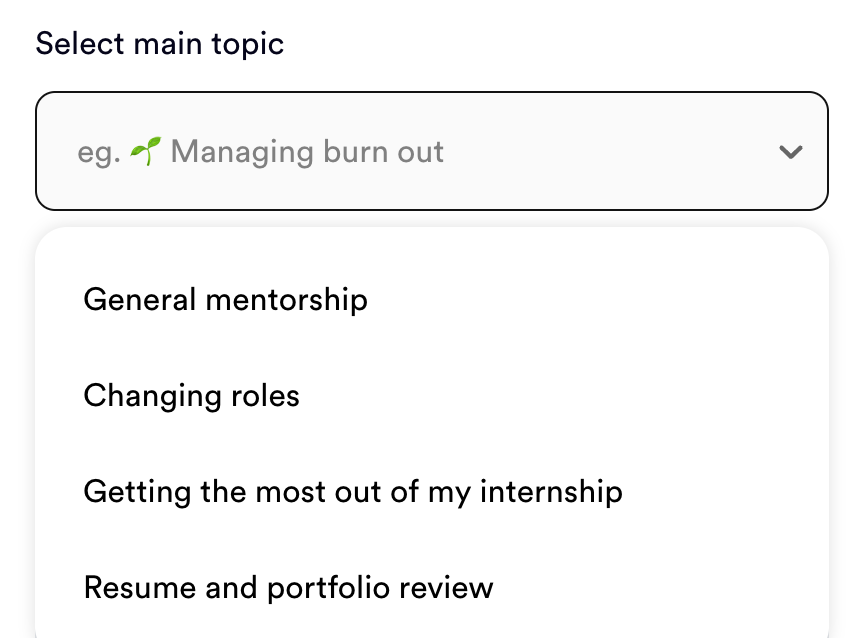Click the sprout icon beside 'eg.'

(146, 152)
